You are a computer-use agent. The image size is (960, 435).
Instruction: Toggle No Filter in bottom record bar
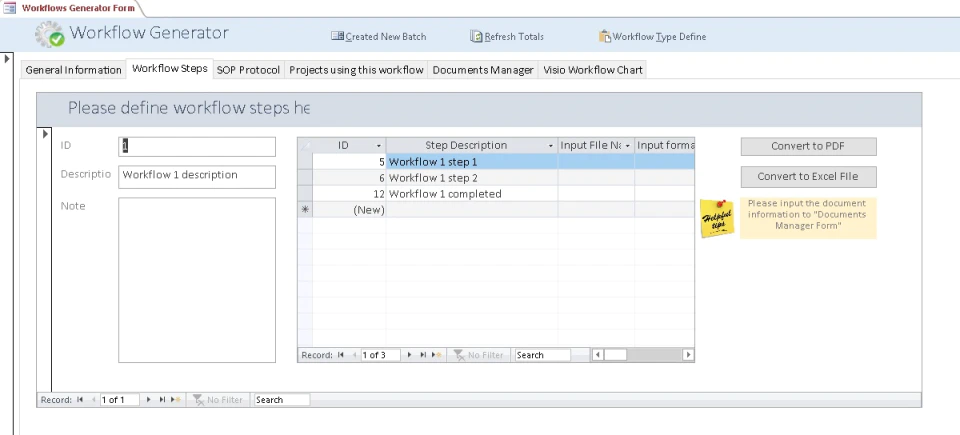click(218, 399)
